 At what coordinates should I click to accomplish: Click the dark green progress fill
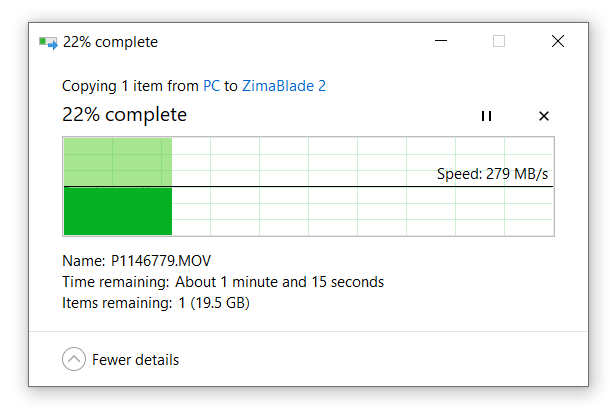point(118,211)
